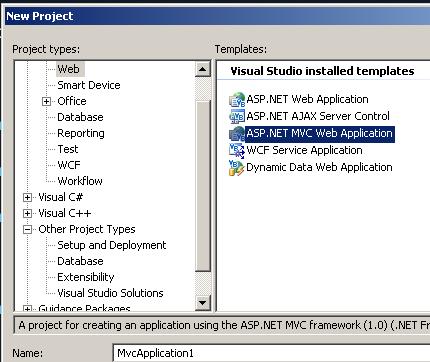Select ASP.NET MVC Web Application template

[319, 134]
